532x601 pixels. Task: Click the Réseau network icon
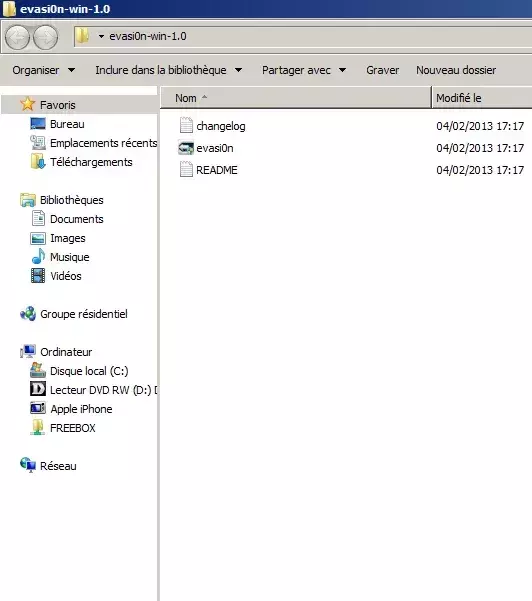(28, 465)
